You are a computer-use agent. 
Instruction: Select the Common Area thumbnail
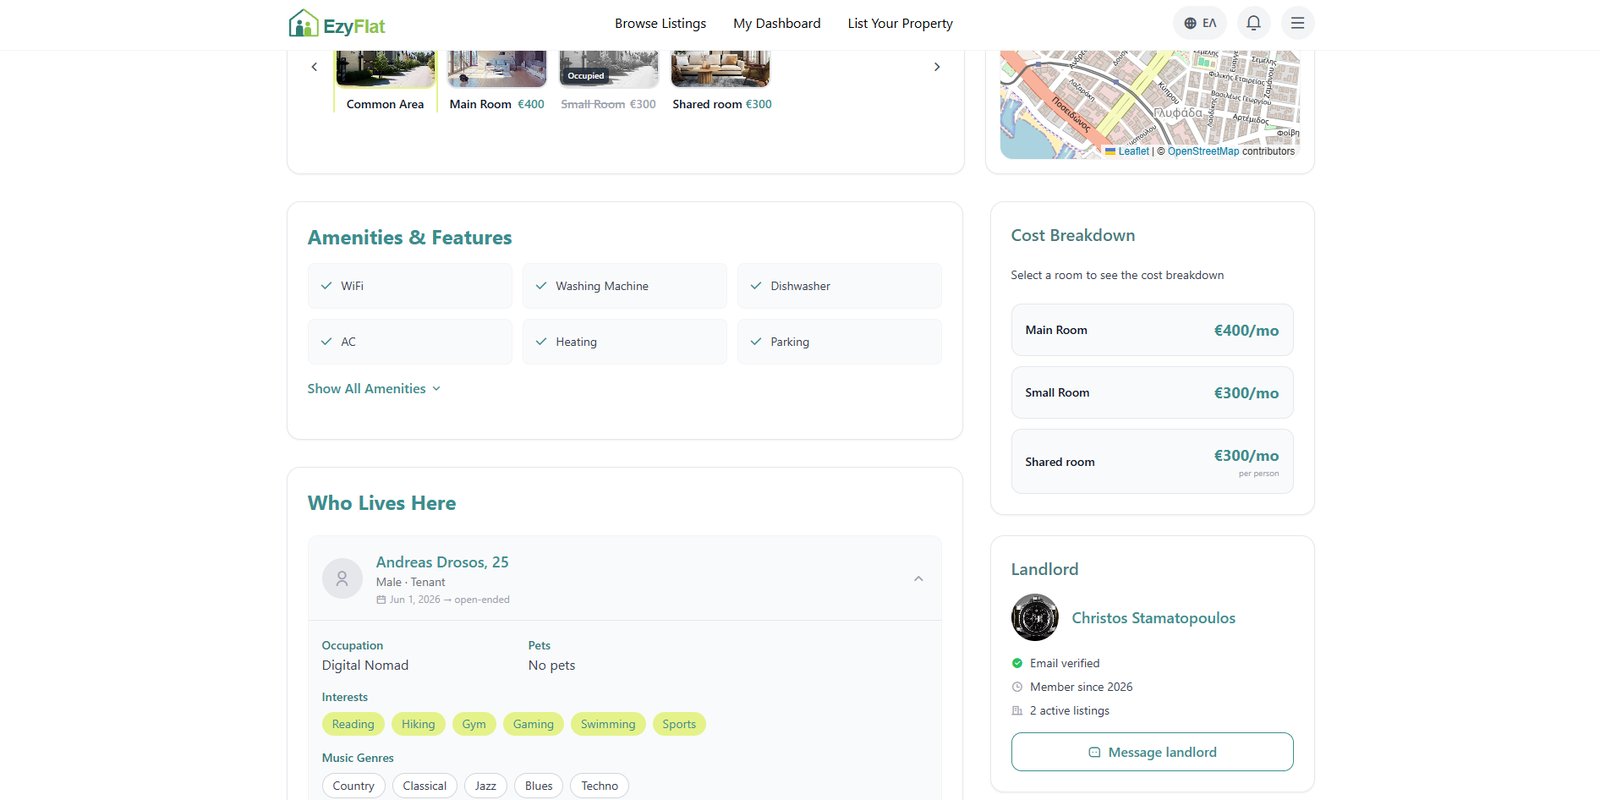tap(385, 81)
